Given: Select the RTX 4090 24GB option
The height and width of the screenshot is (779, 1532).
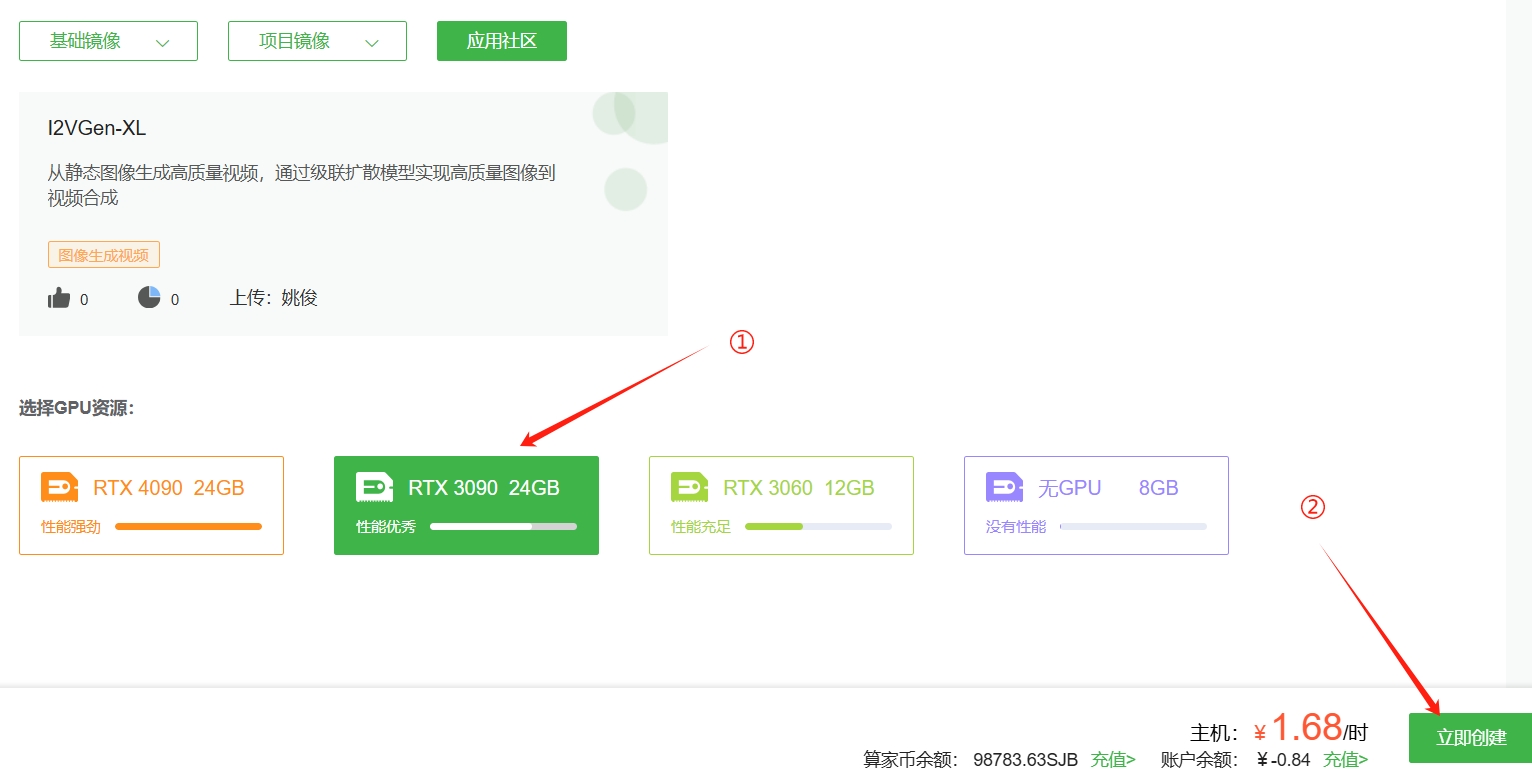Looking at the screenshot, I should 151,505.
